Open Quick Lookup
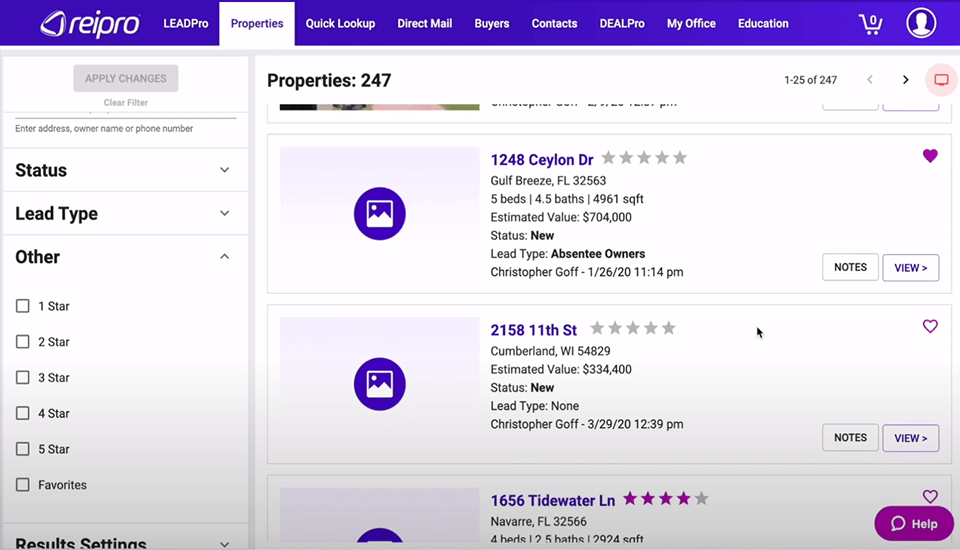Viewport: 960px width, 550px height. (340, 23)
